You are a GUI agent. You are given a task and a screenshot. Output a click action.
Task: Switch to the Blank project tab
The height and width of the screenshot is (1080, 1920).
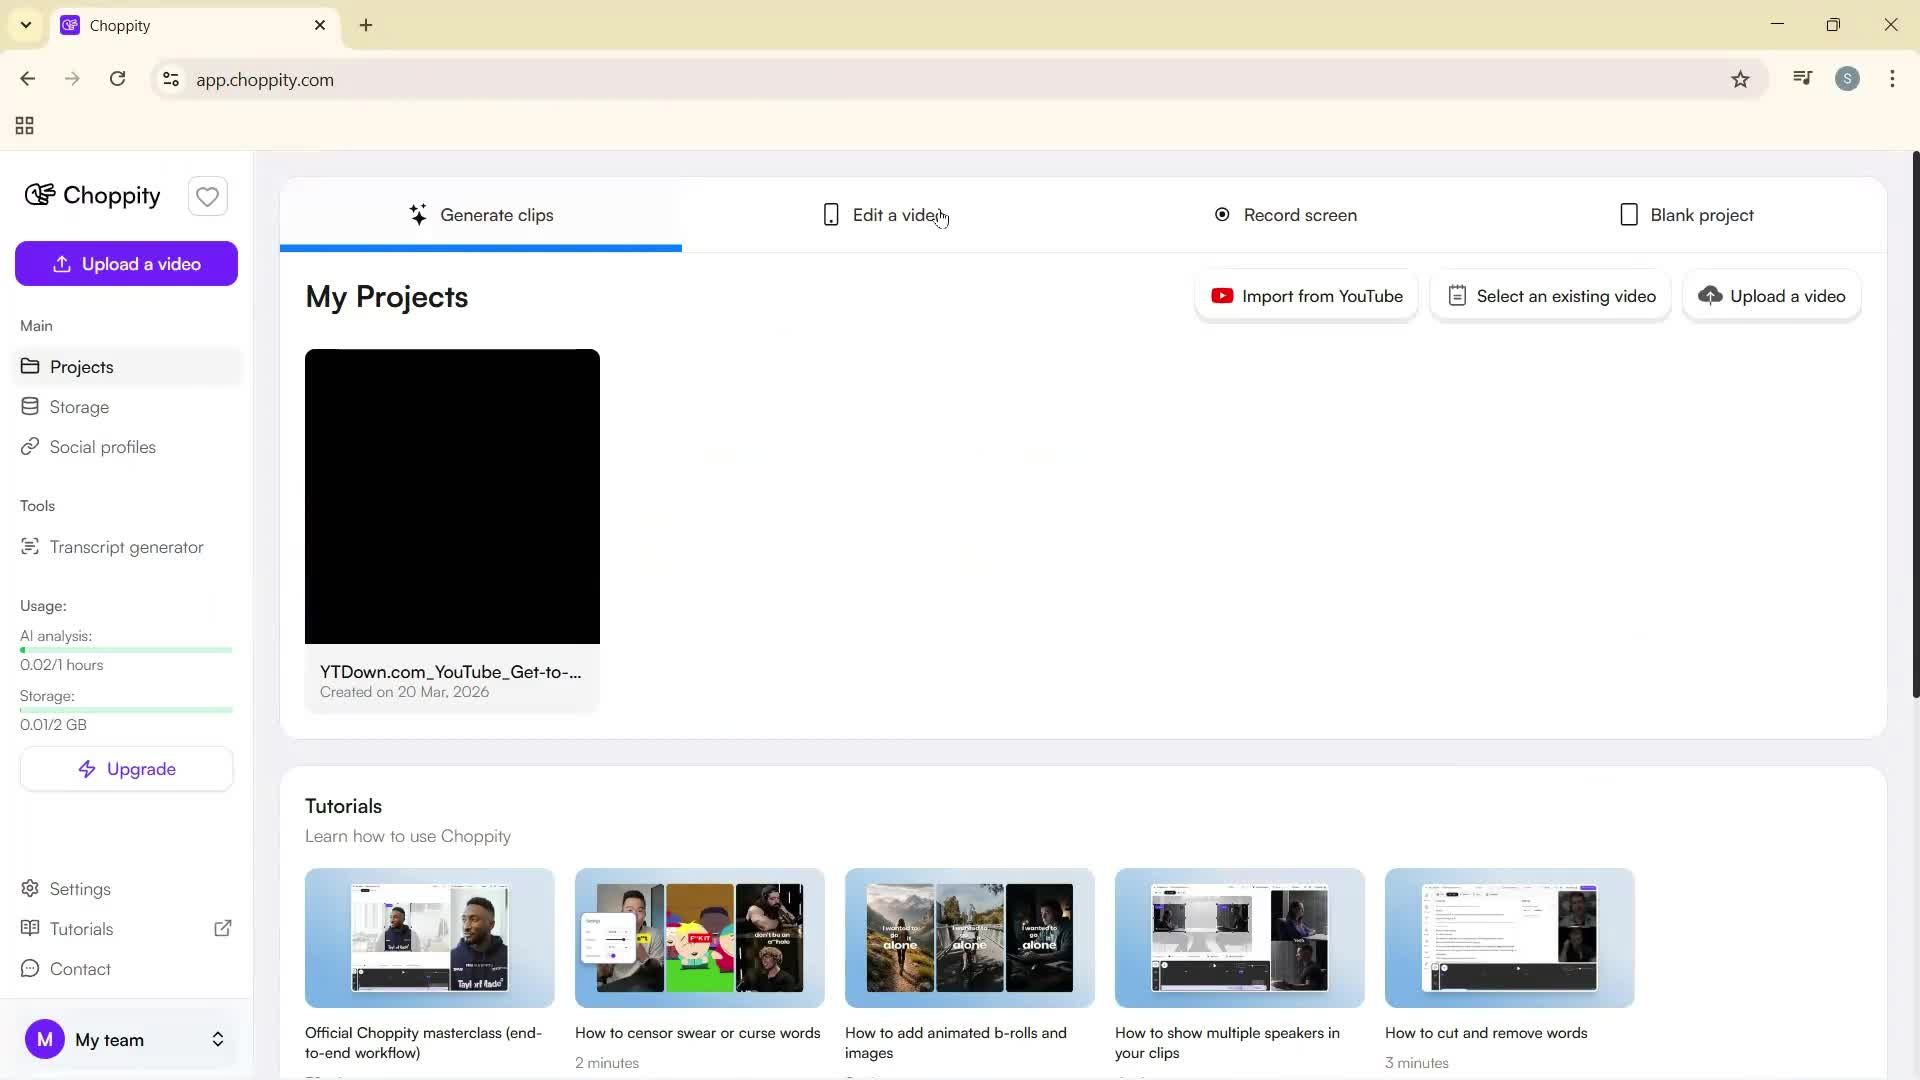1687,214
